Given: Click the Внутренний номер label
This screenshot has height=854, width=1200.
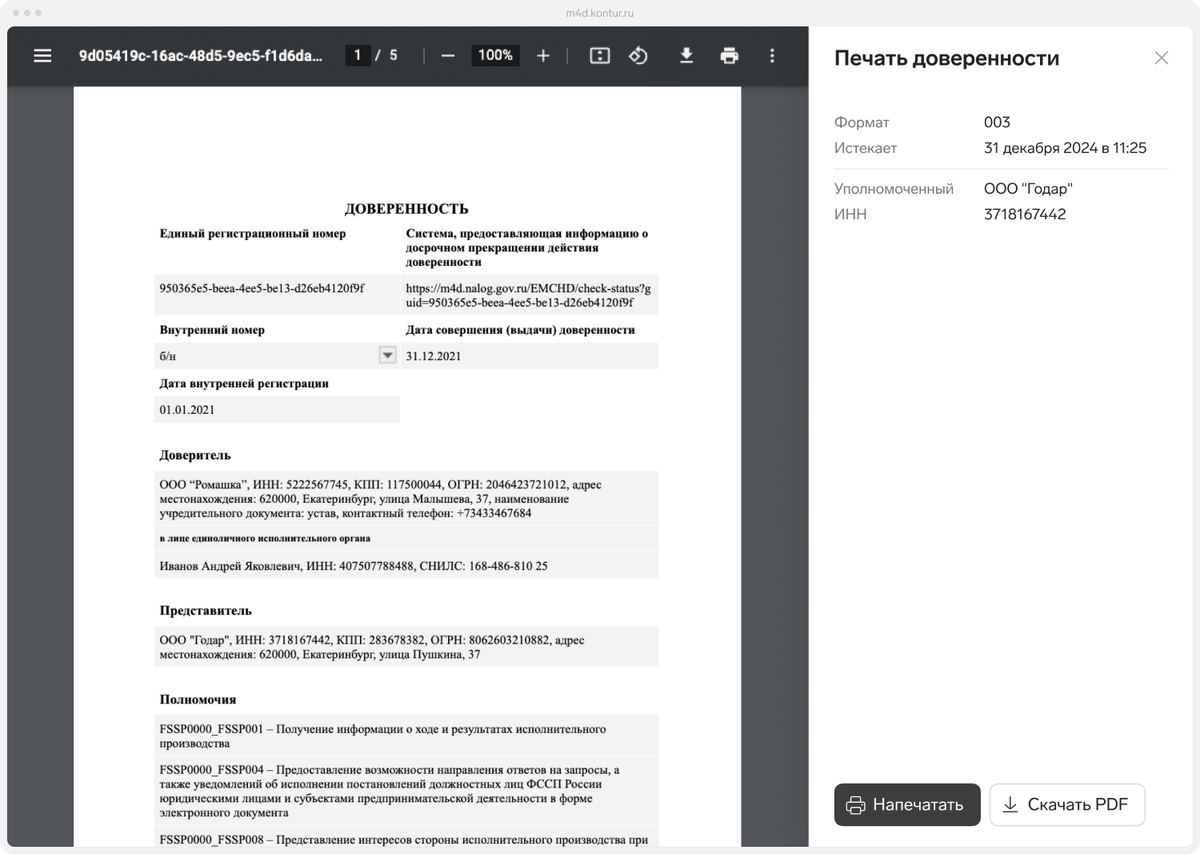Looking at the screenshot, I should [212, 329].
